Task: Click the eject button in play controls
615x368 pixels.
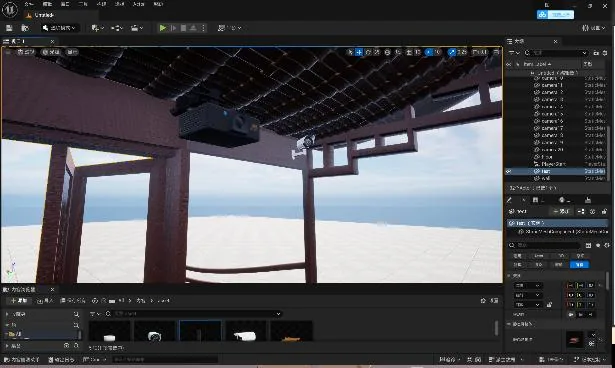Action: pos(193,28)
